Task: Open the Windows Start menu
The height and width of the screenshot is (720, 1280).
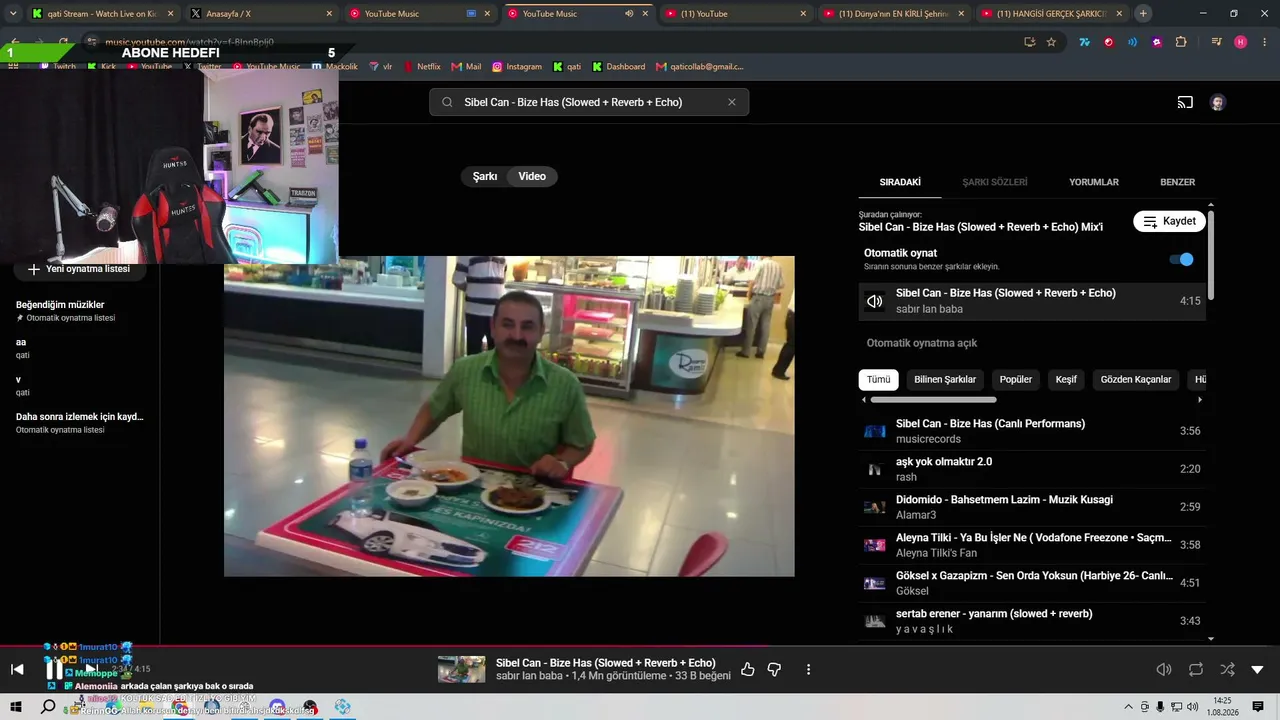Action: pos(16,707)
